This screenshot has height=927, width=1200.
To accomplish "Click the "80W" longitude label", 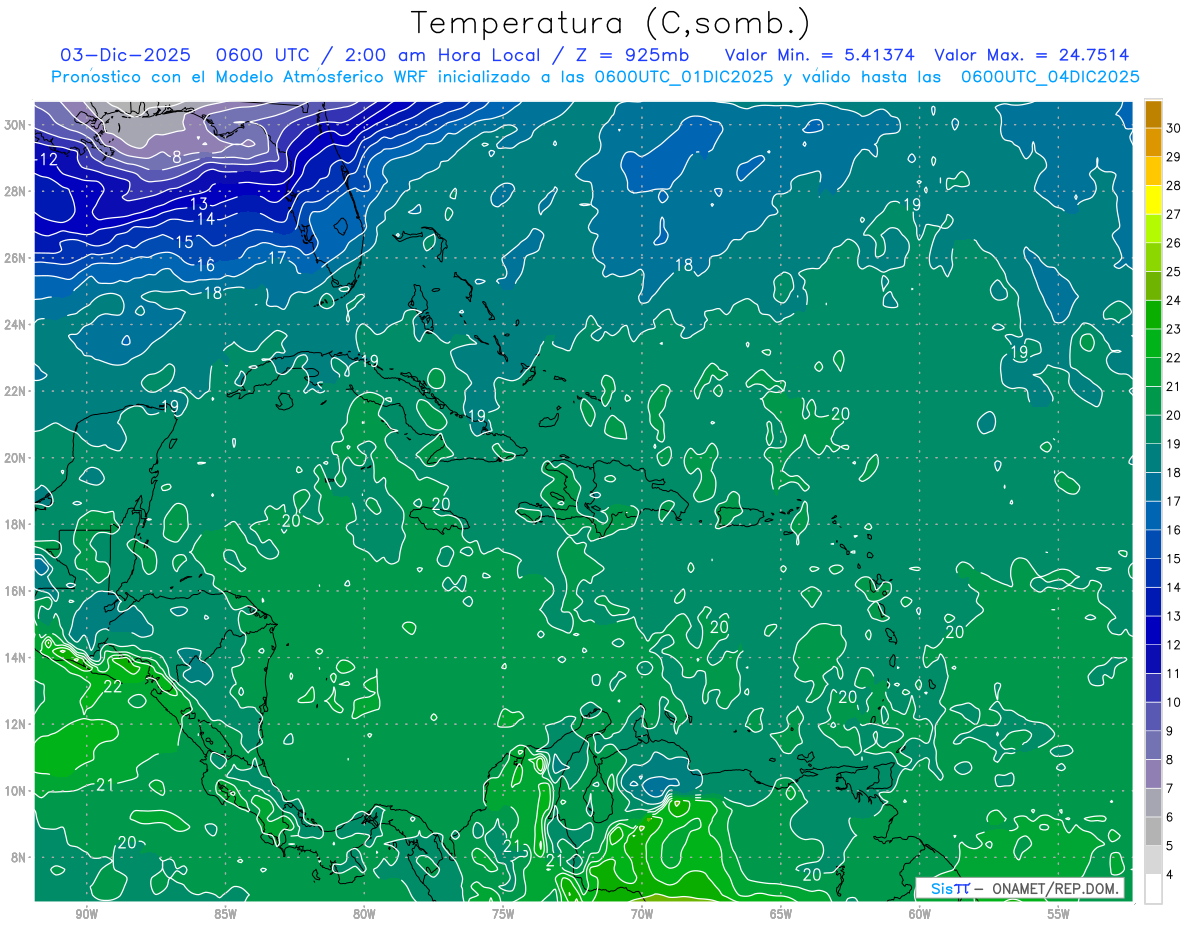I will pos(364,914).
